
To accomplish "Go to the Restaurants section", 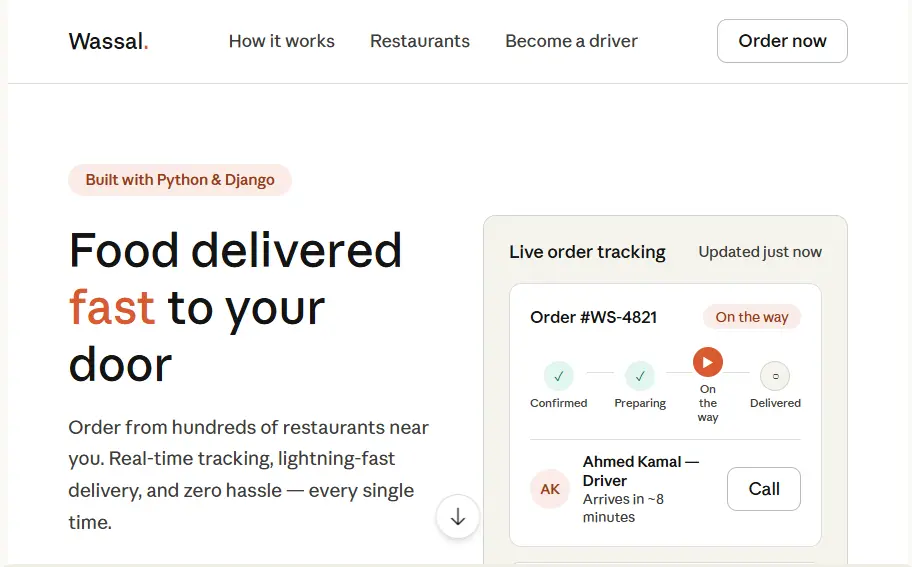I will point(420,41).
